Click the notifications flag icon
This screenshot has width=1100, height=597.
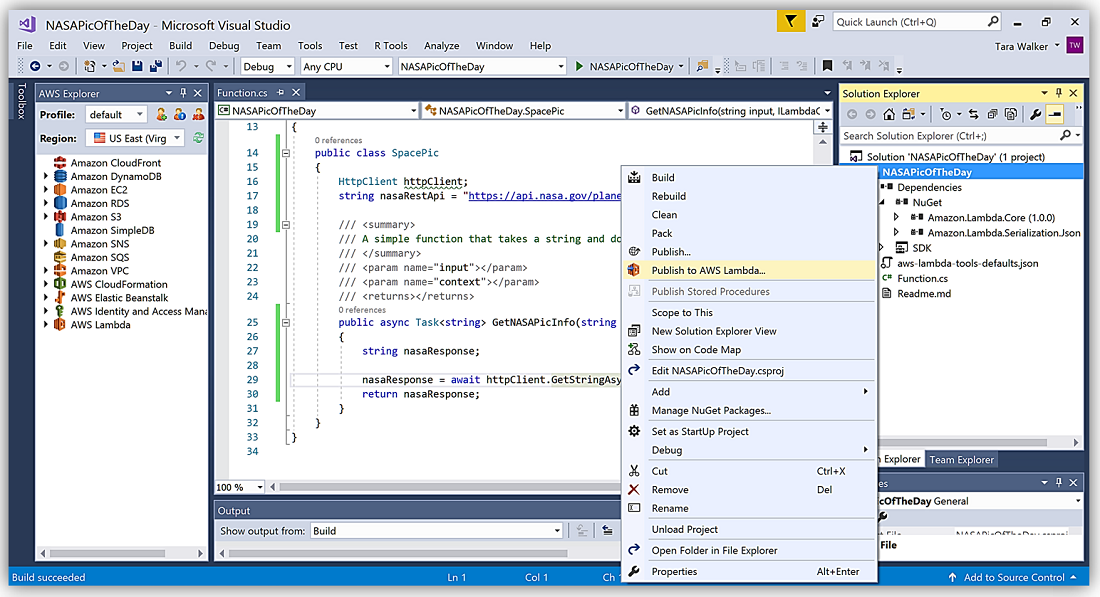coord(791,21)
